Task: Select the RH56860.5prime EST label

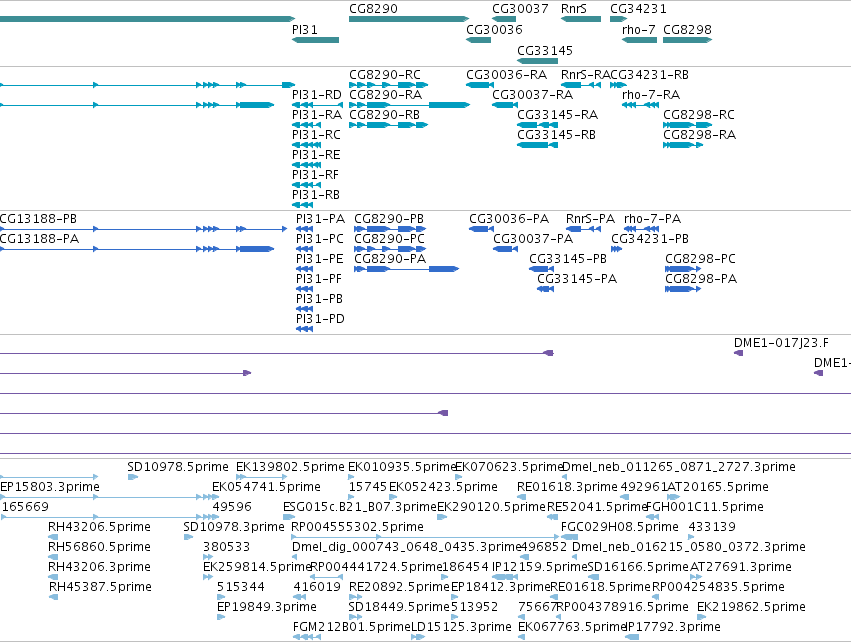Action: point(99,547)
